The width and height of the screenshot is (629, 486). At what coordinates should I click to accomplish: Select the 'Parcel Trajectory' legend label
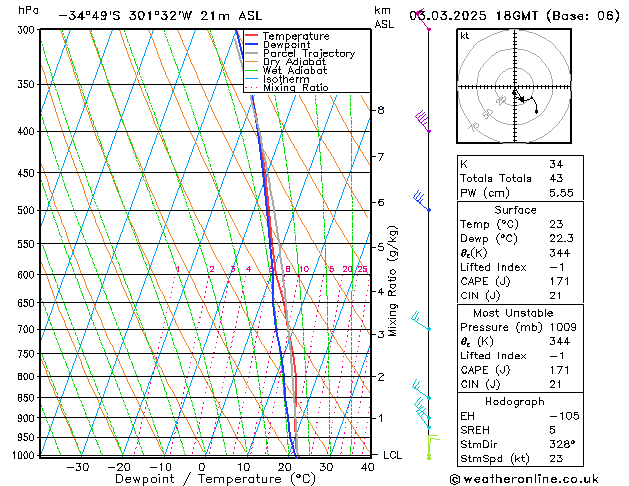coord(309,53)
